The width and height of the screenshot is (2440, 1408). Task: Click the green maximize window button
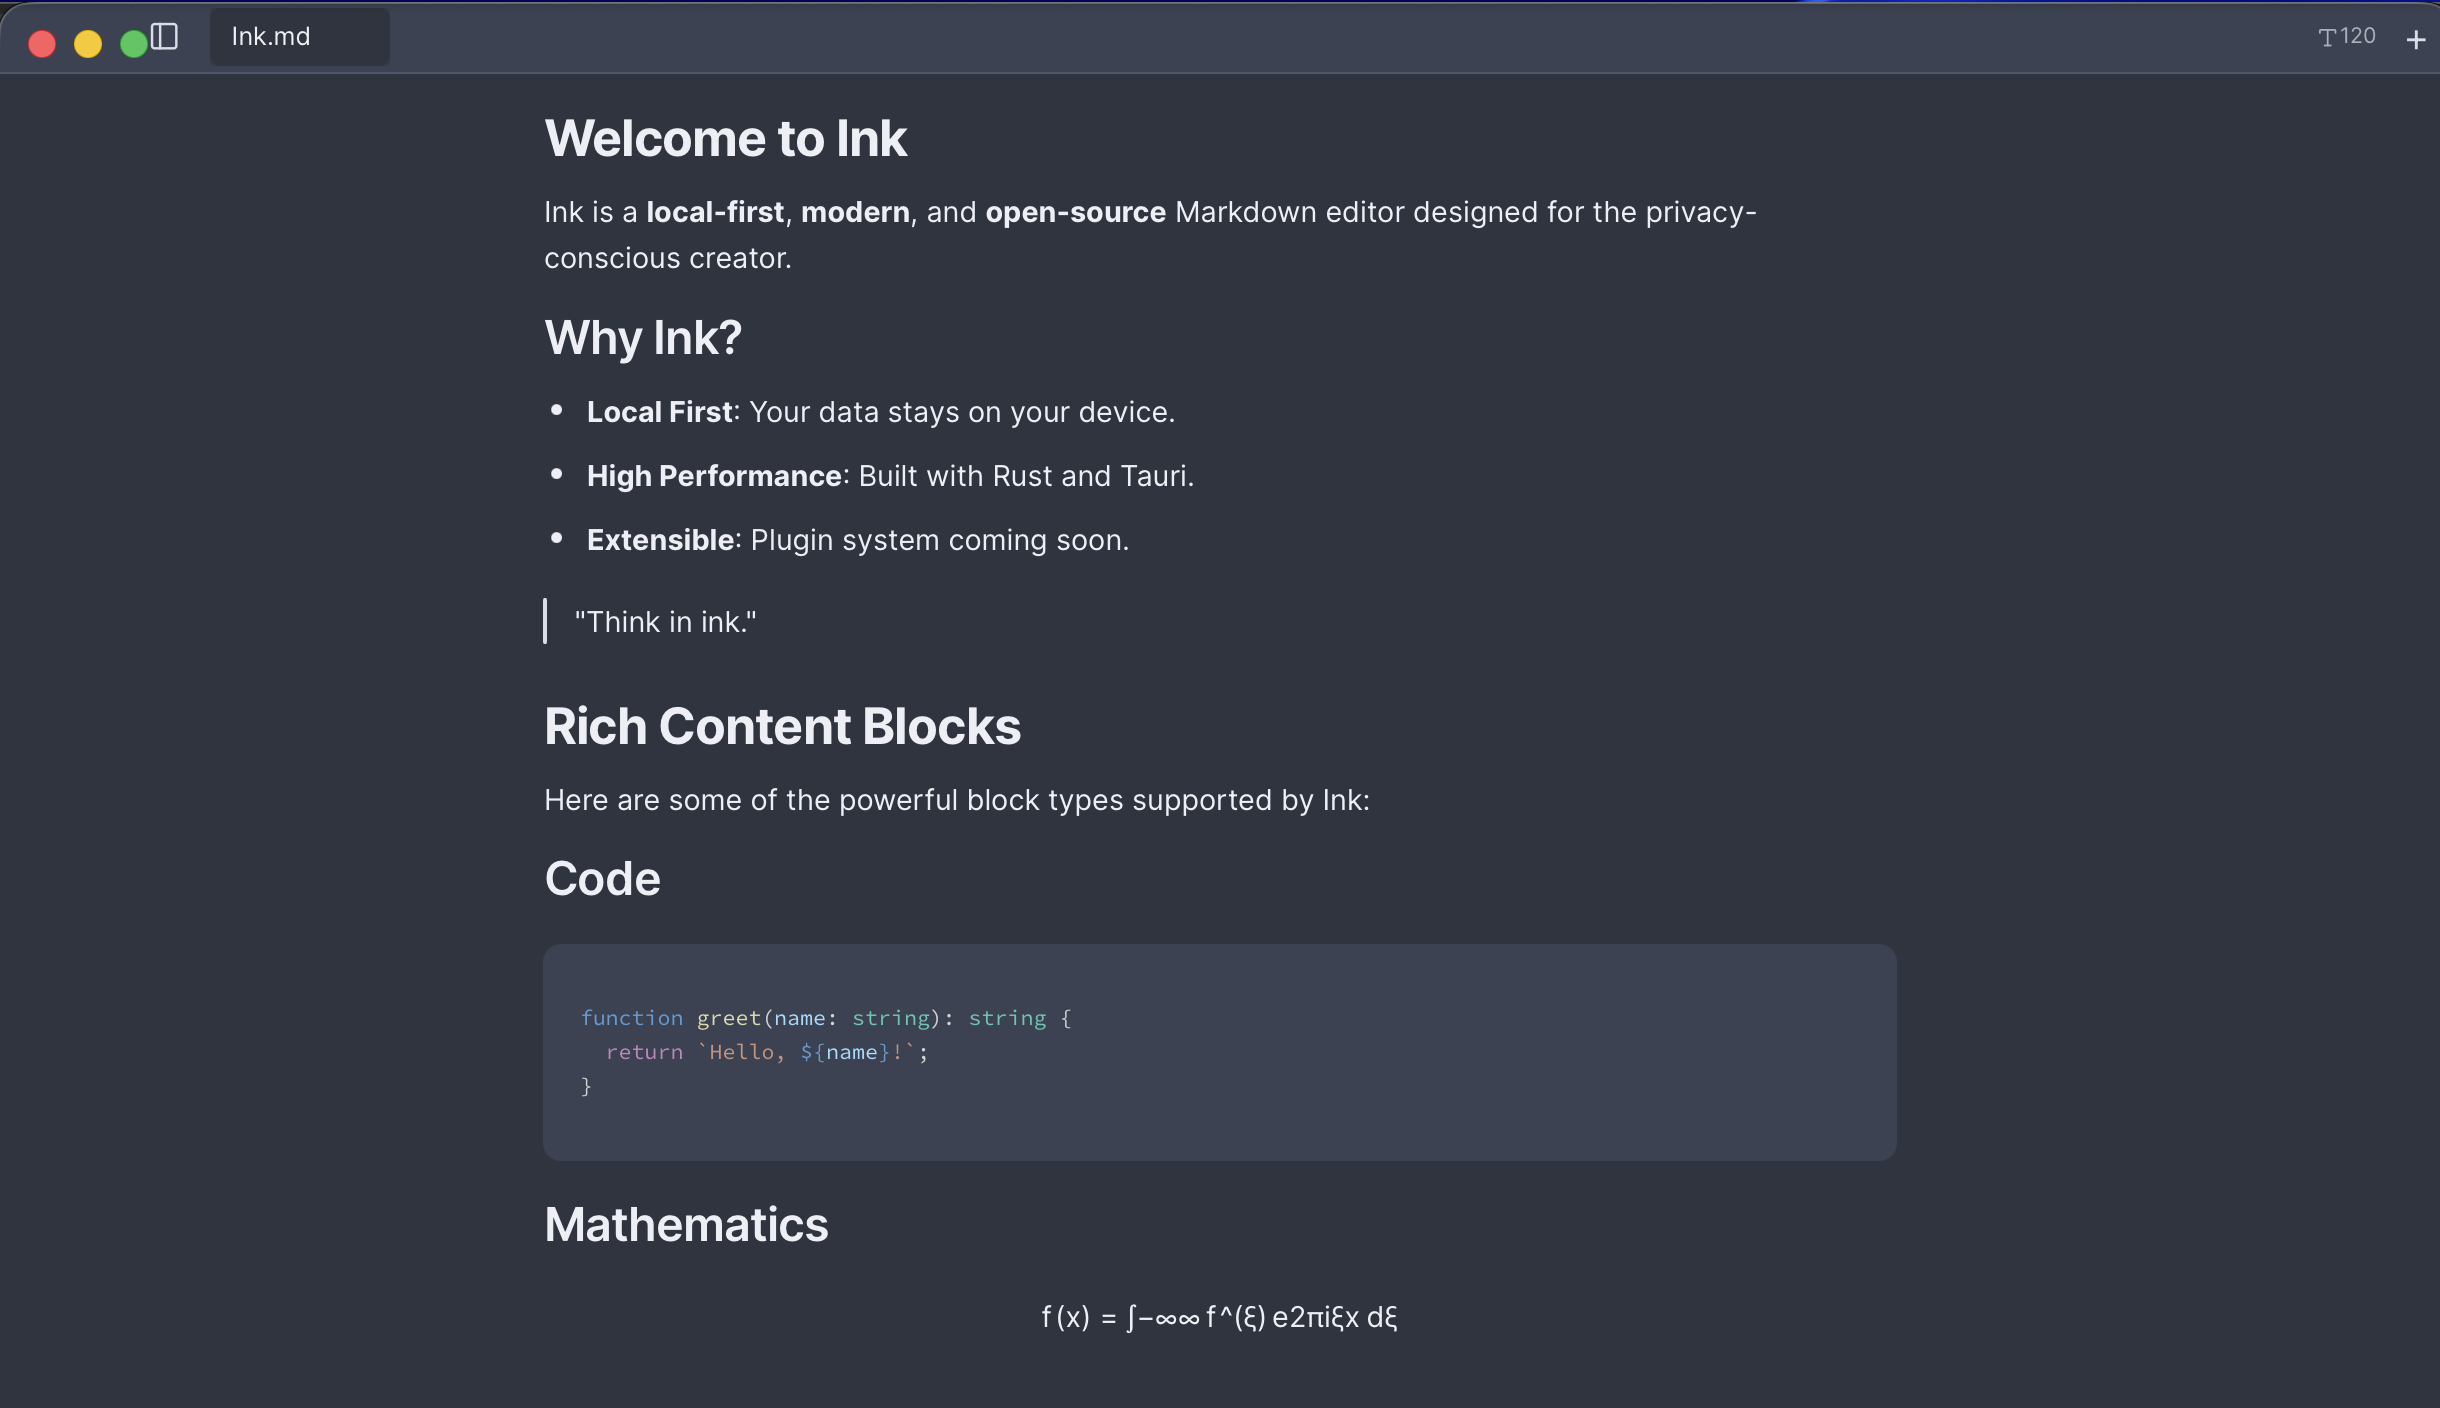[133, 44]
